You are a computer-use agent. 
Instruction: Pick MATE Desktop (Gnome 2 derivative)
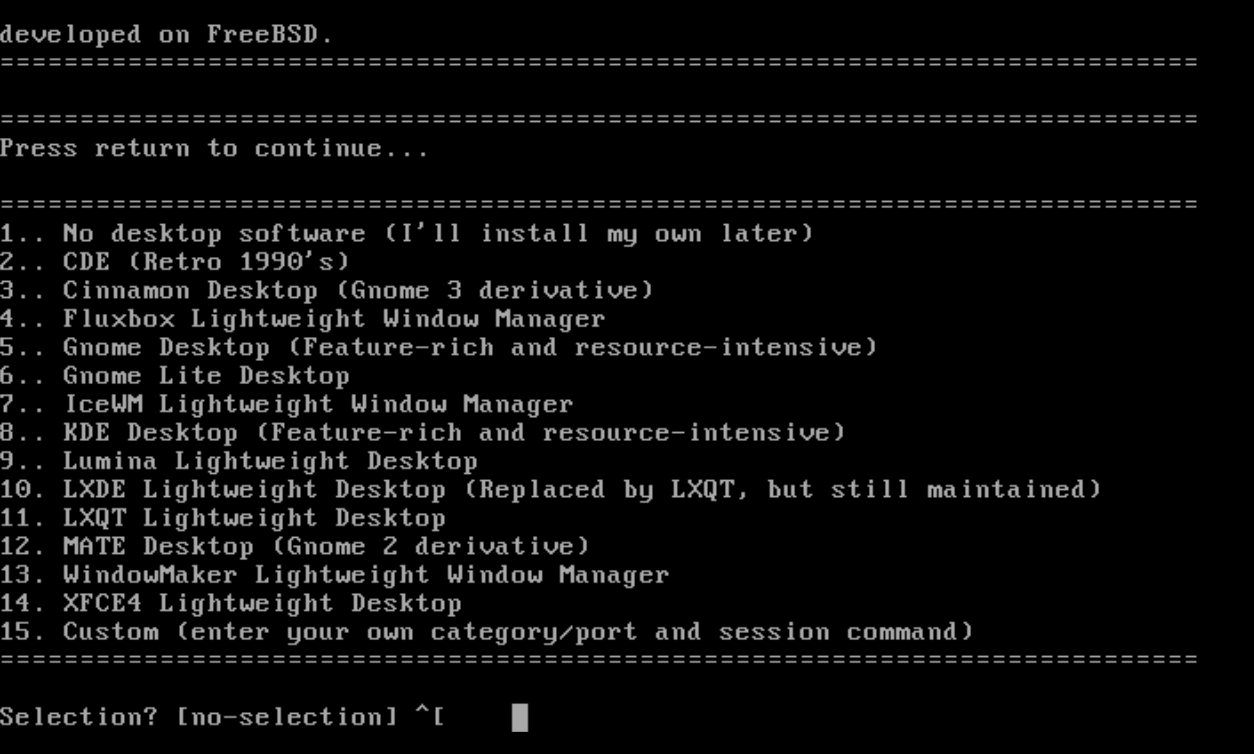(x=294, y=546)
